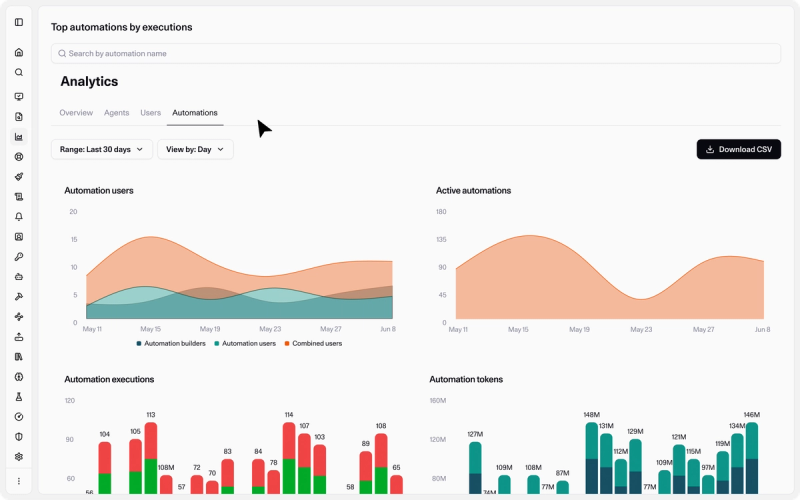Open the contact portrait icon in sidebar
800x500 pixels.
coord(19,237)
